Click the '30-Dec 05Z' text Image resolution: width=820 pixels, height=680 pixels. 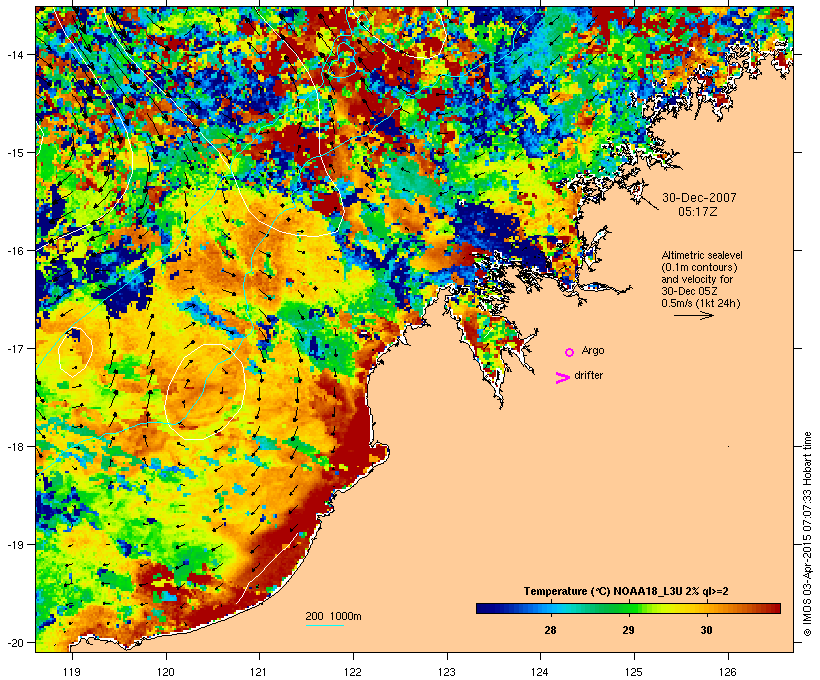click(x=689, y=291)
